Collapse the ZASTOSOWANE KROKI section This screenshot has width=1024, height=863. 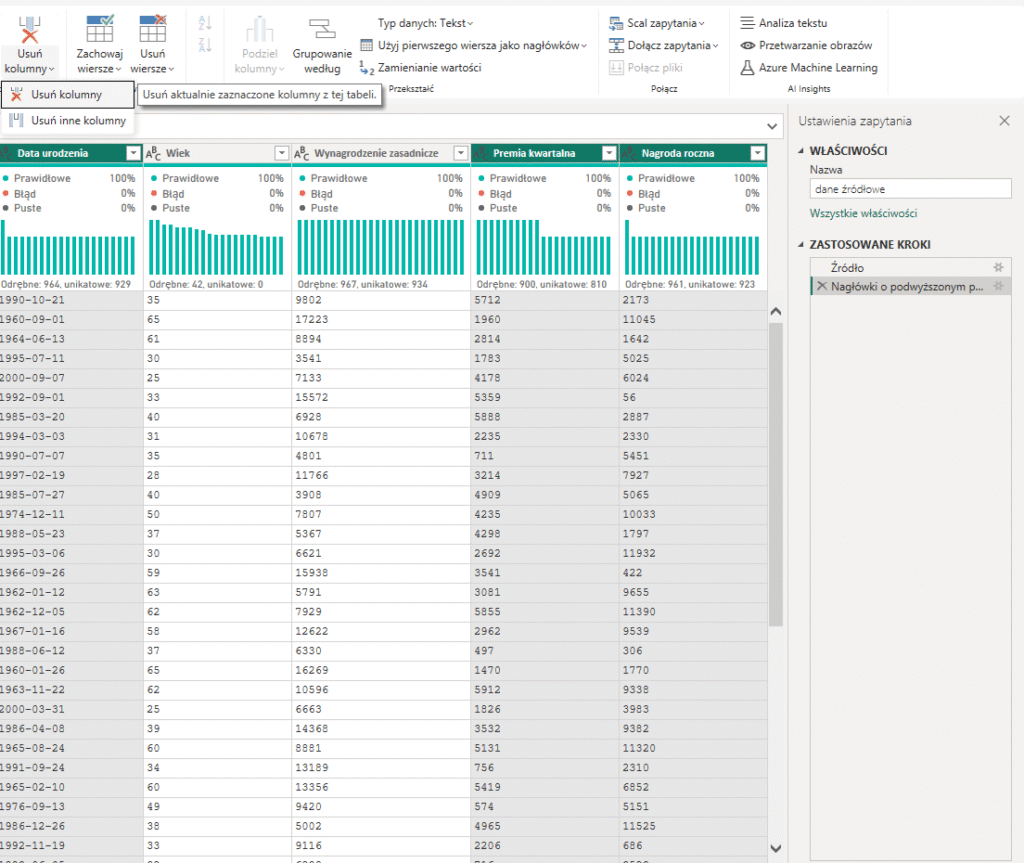click(802, 245)
